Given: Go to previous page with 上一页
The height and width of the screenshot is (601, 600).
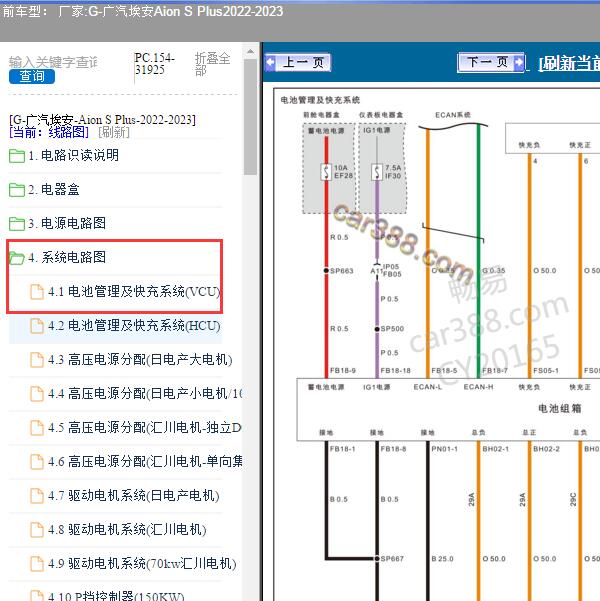Looking at the screenshot, I should click(x=298, y=62).
